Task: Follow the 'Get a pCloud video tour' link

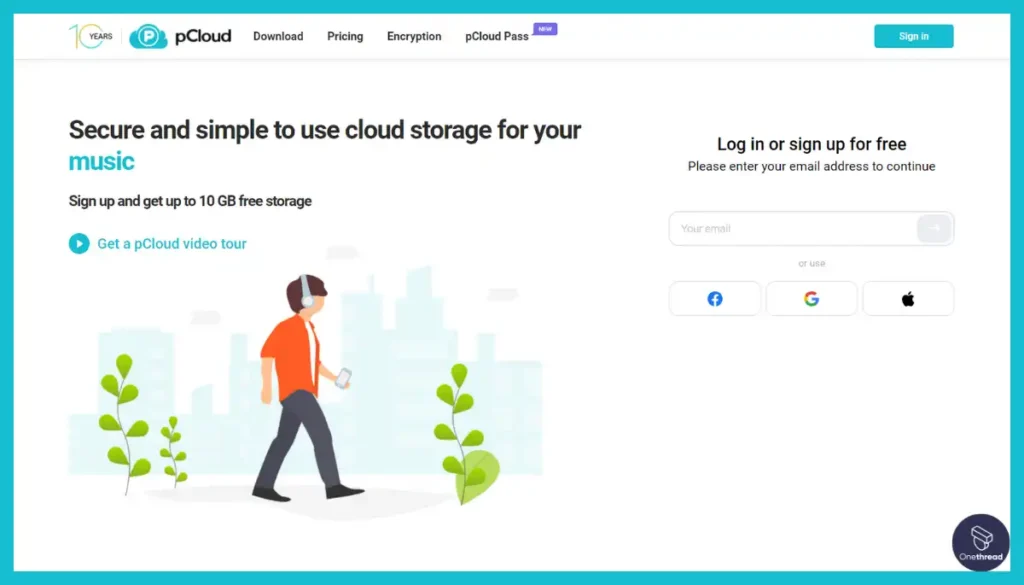Action: (x=172, y=244)
